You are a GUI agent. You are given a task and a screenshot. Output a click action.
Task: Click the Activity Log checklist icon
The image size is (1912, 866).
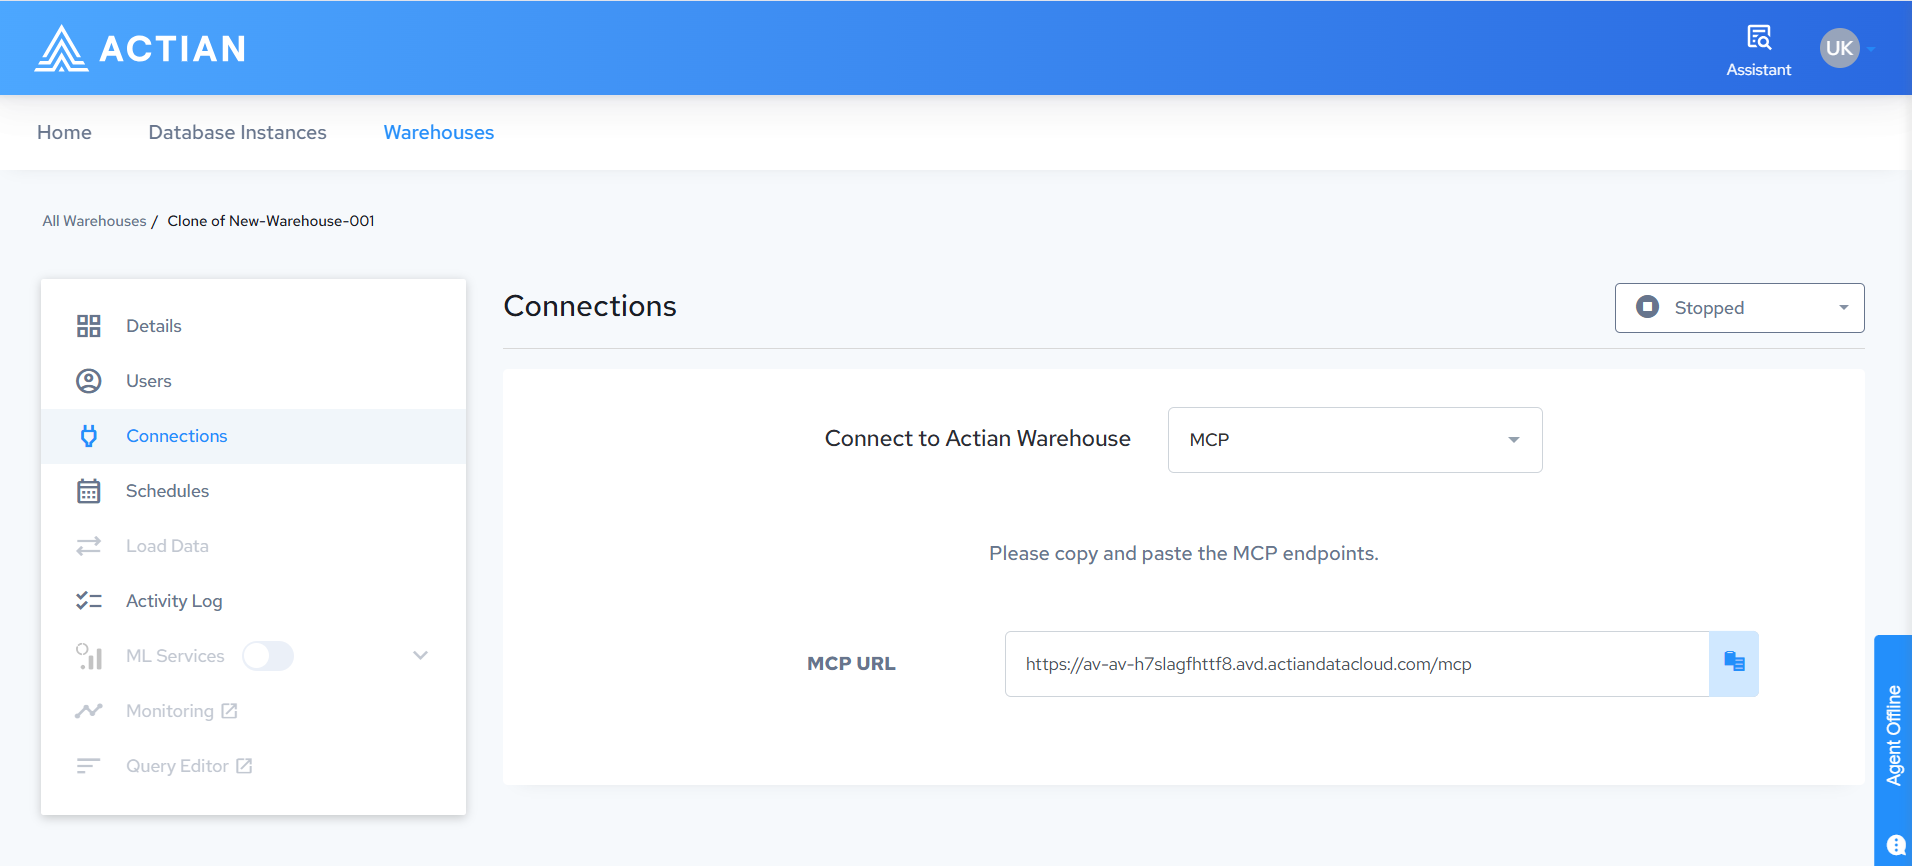click(x=89, y=601)
